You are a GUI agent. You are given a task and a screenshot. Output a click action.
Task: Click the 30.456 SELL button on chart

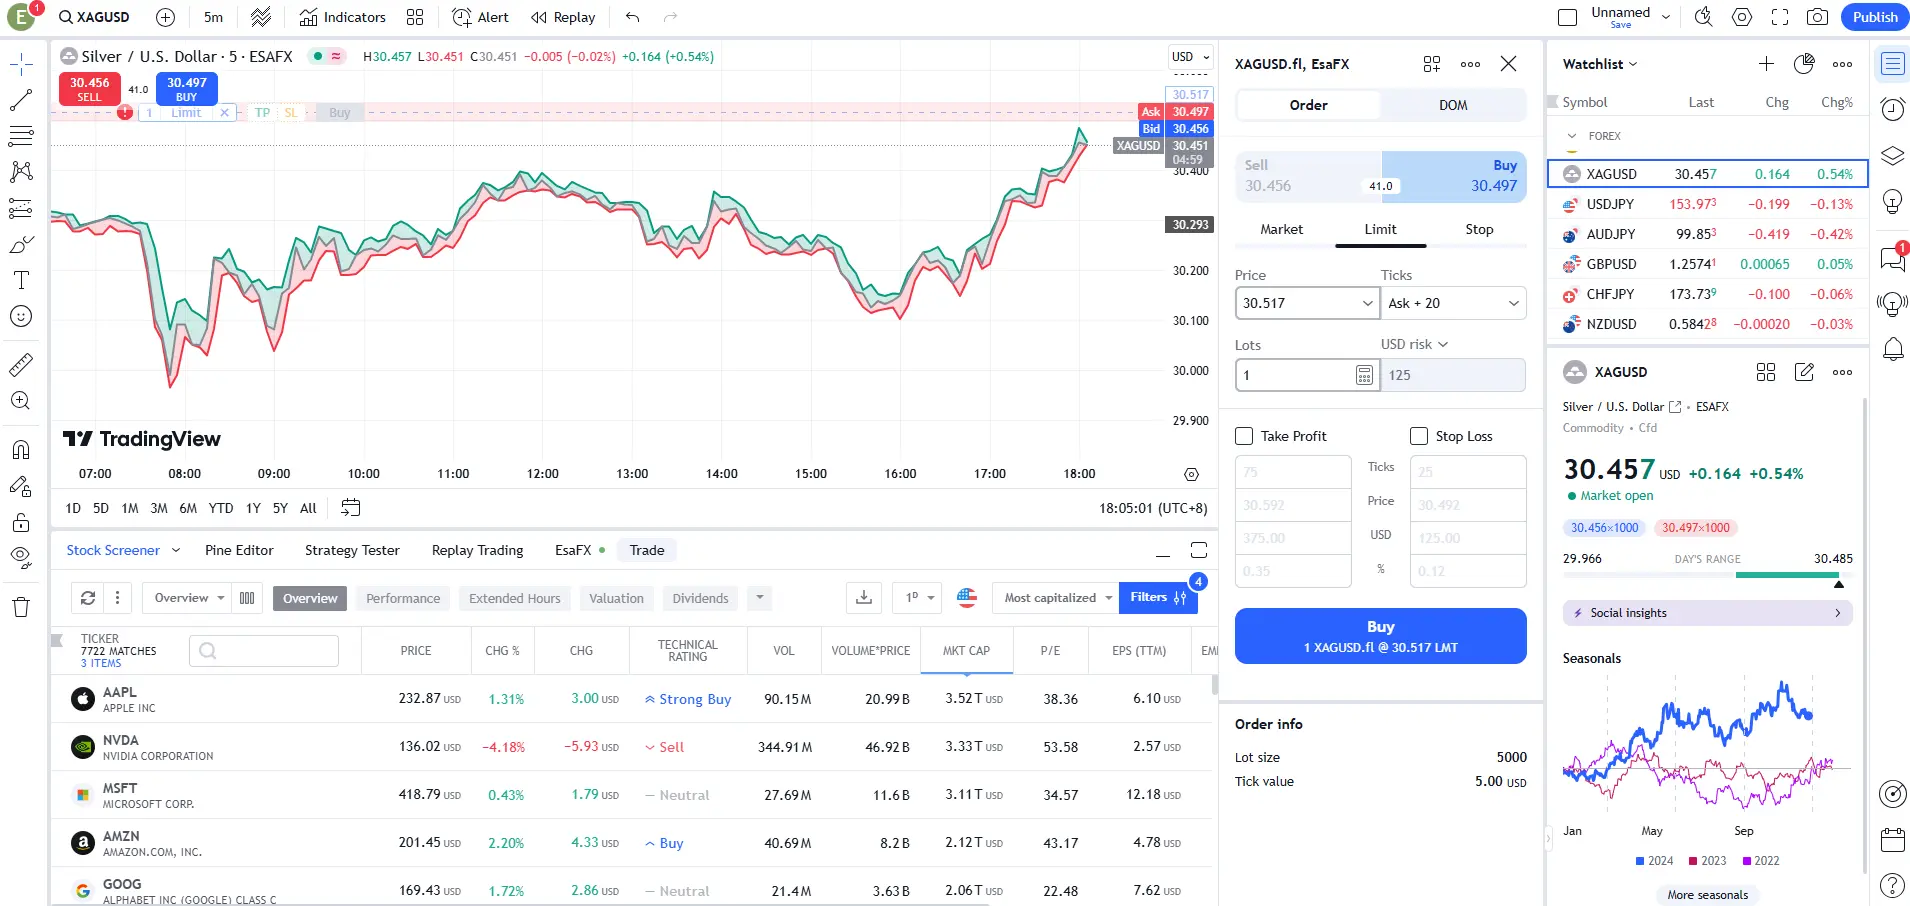(90, 89)
